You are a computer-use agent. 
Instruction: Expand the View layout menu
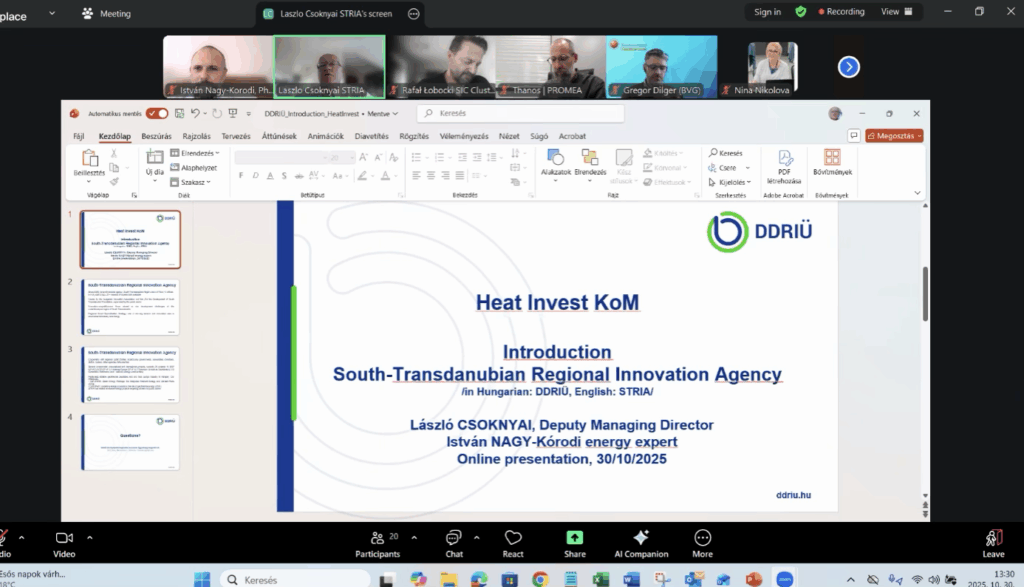(x=894, y=12)
